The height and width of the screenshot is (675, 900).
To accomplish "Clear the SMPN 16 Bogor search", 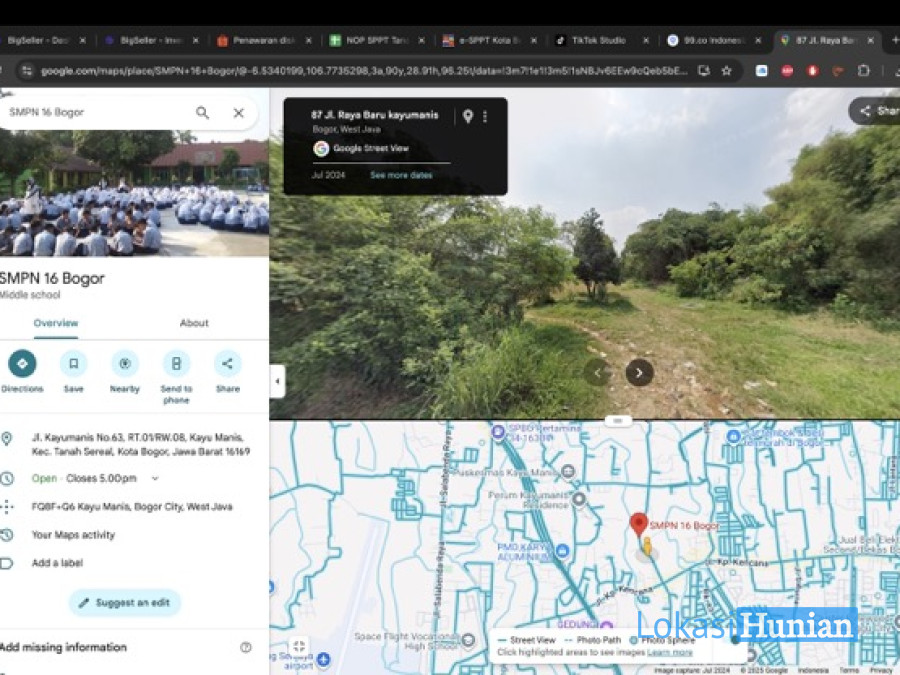I will click(x=239, y=112).
